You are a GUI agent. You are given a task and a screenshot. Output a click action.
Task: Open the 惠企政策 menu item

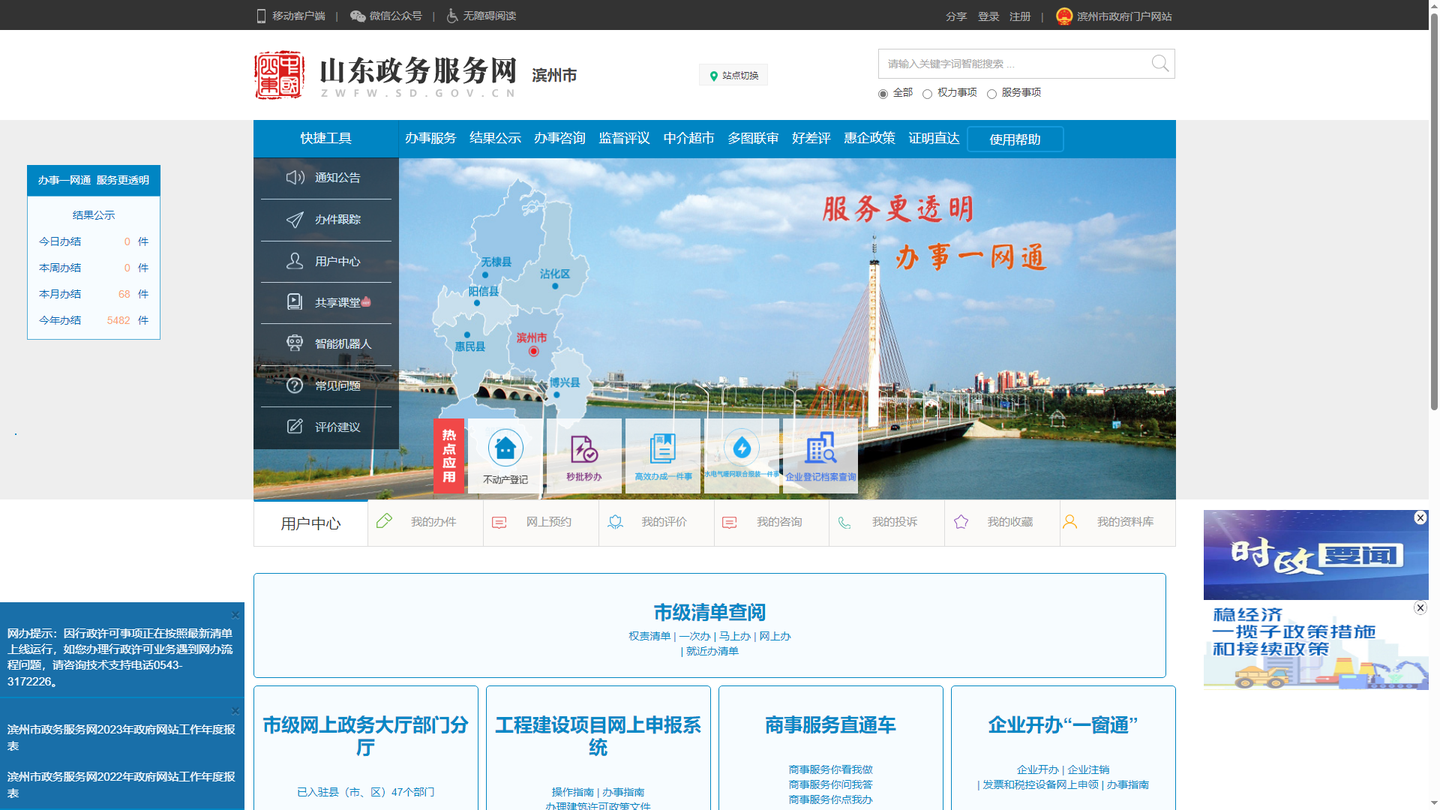pyautogui.click(x=869, y=138)
